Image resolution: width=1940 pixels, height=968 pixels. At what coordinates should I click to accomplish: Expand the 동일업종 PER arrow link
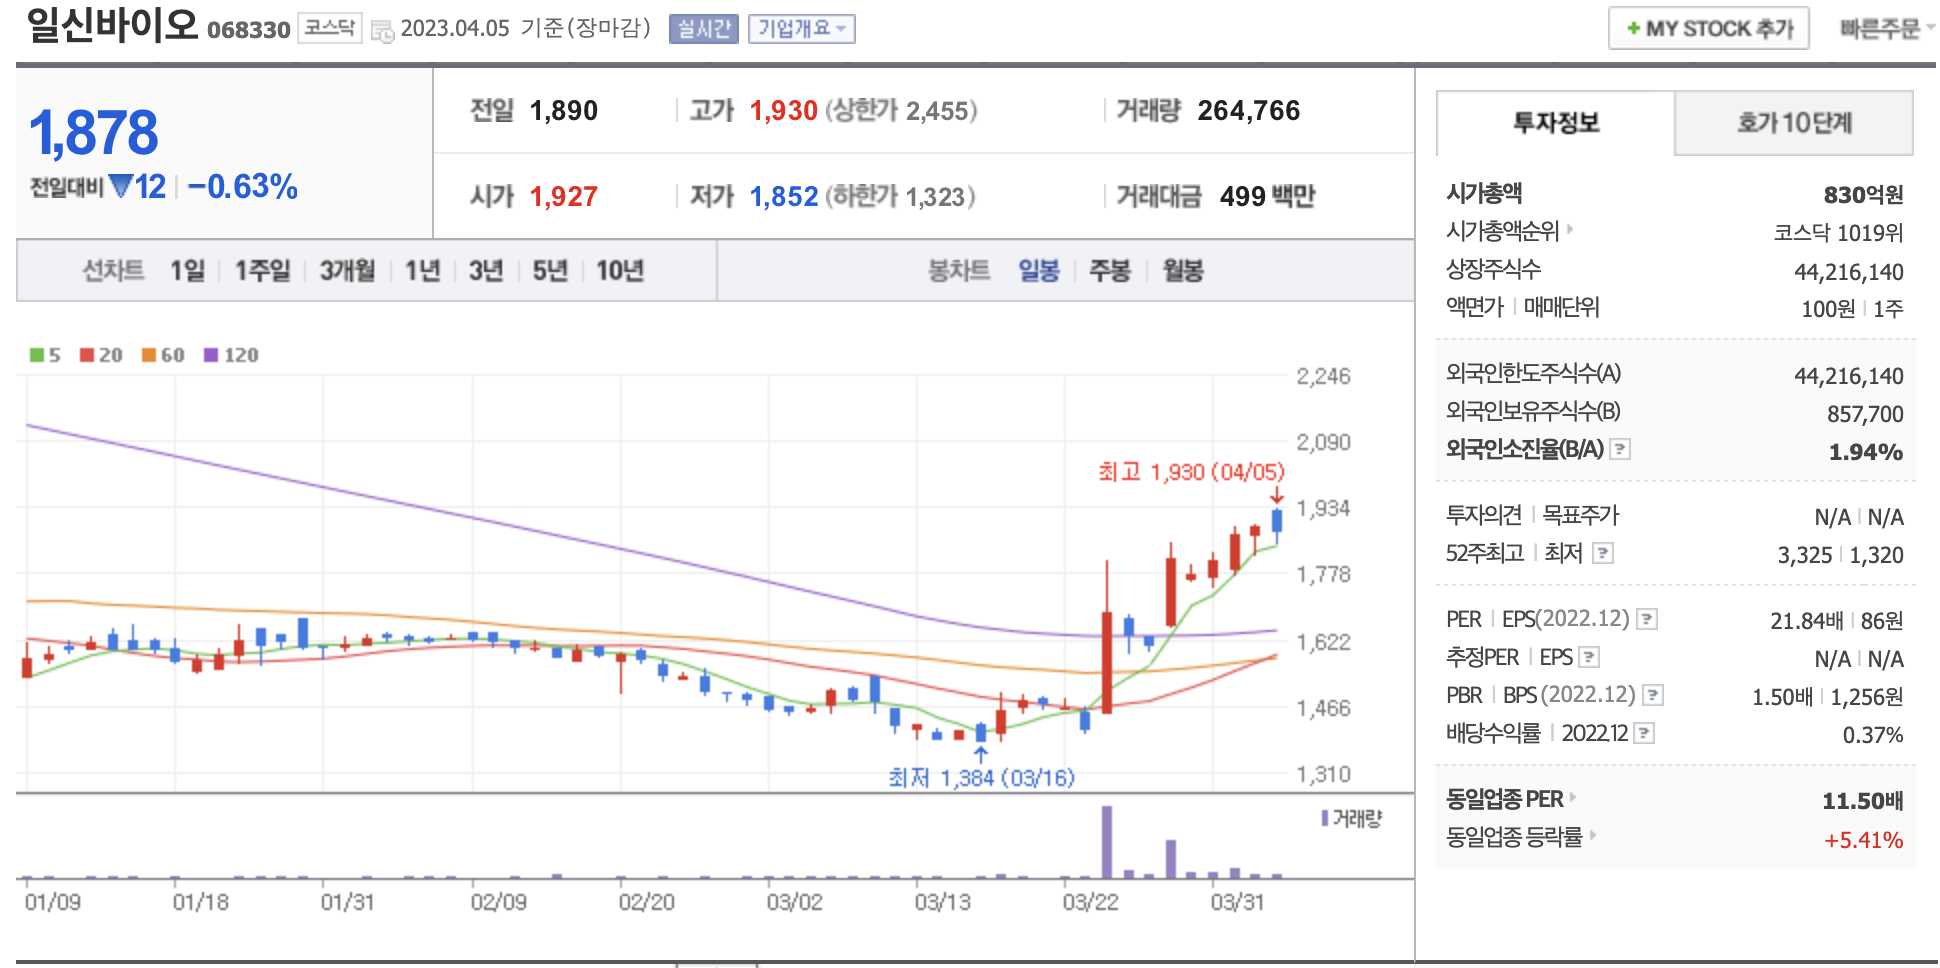(x=1573, y=798)
